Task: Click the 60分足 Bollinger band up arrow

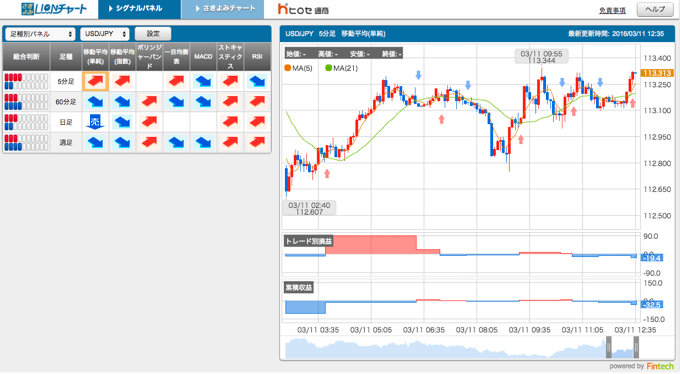Action: tap(149, 102)
